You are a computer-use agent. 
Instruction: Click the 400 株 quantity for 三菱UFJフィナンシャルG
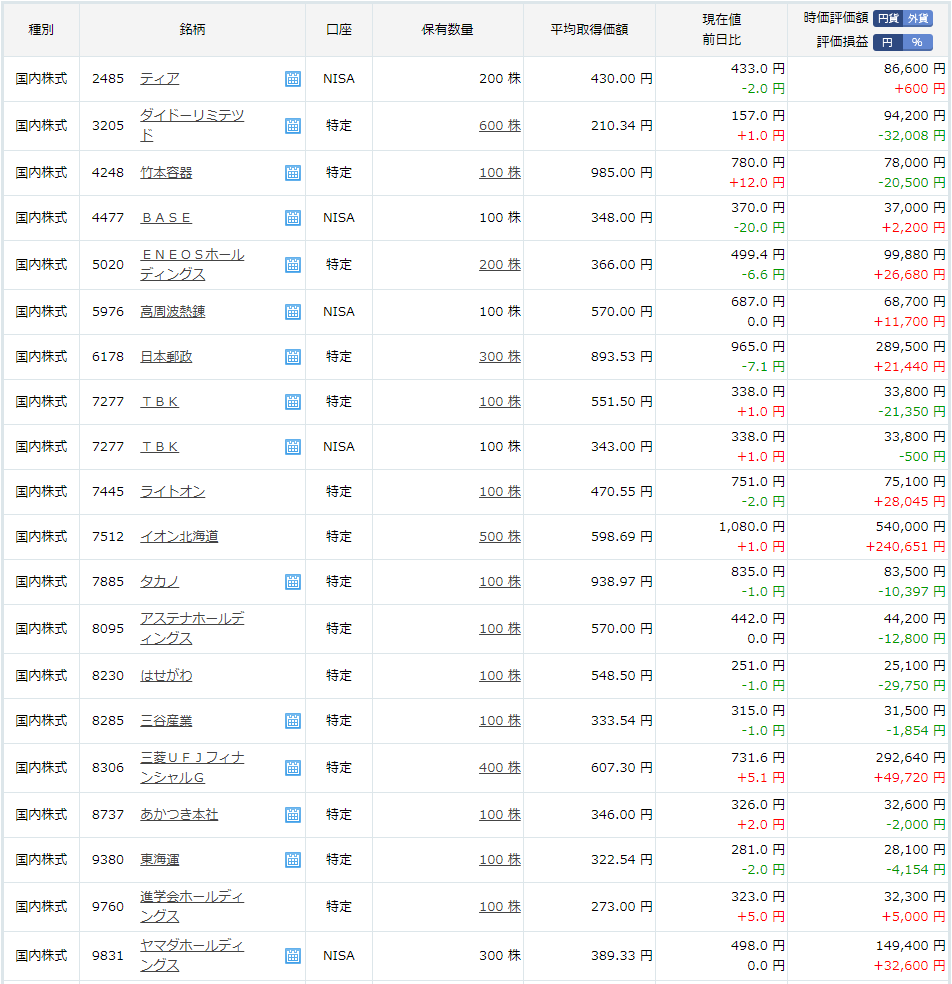(x=500, y=767)
